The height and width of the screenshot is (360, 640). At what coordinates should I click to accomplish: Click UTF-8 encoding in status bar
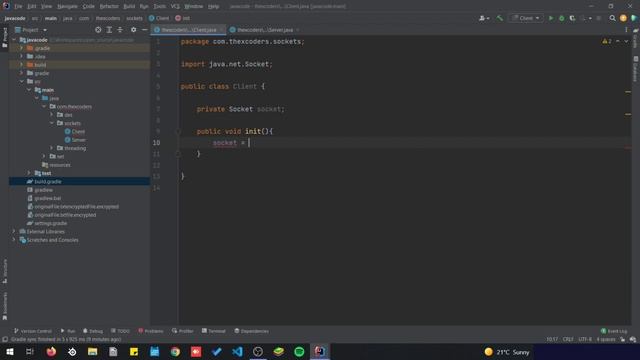585,339
